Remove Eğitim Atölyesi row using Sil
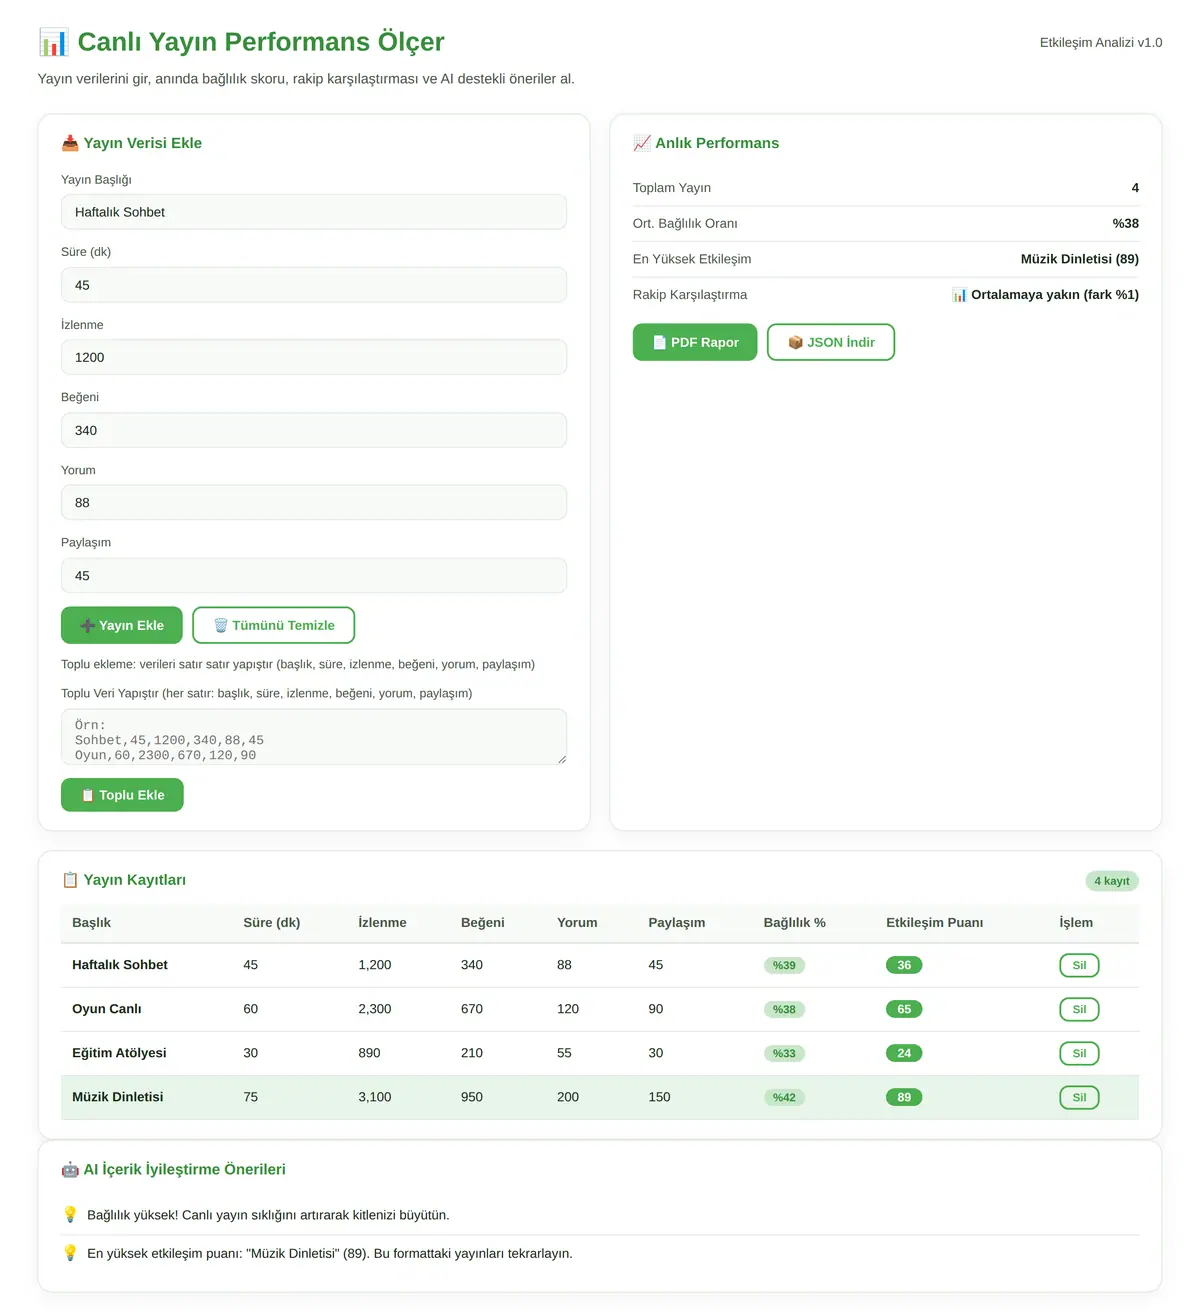Image resolution: width=1200 pixels, height=1315 pixels. [1079, 1053]
